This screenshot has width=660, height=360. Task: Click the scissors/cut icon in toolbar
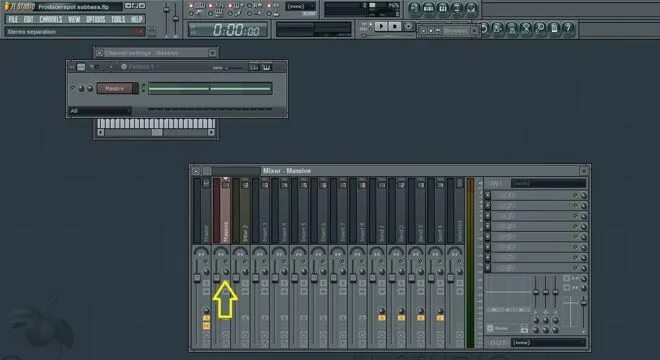coord(526,29)
